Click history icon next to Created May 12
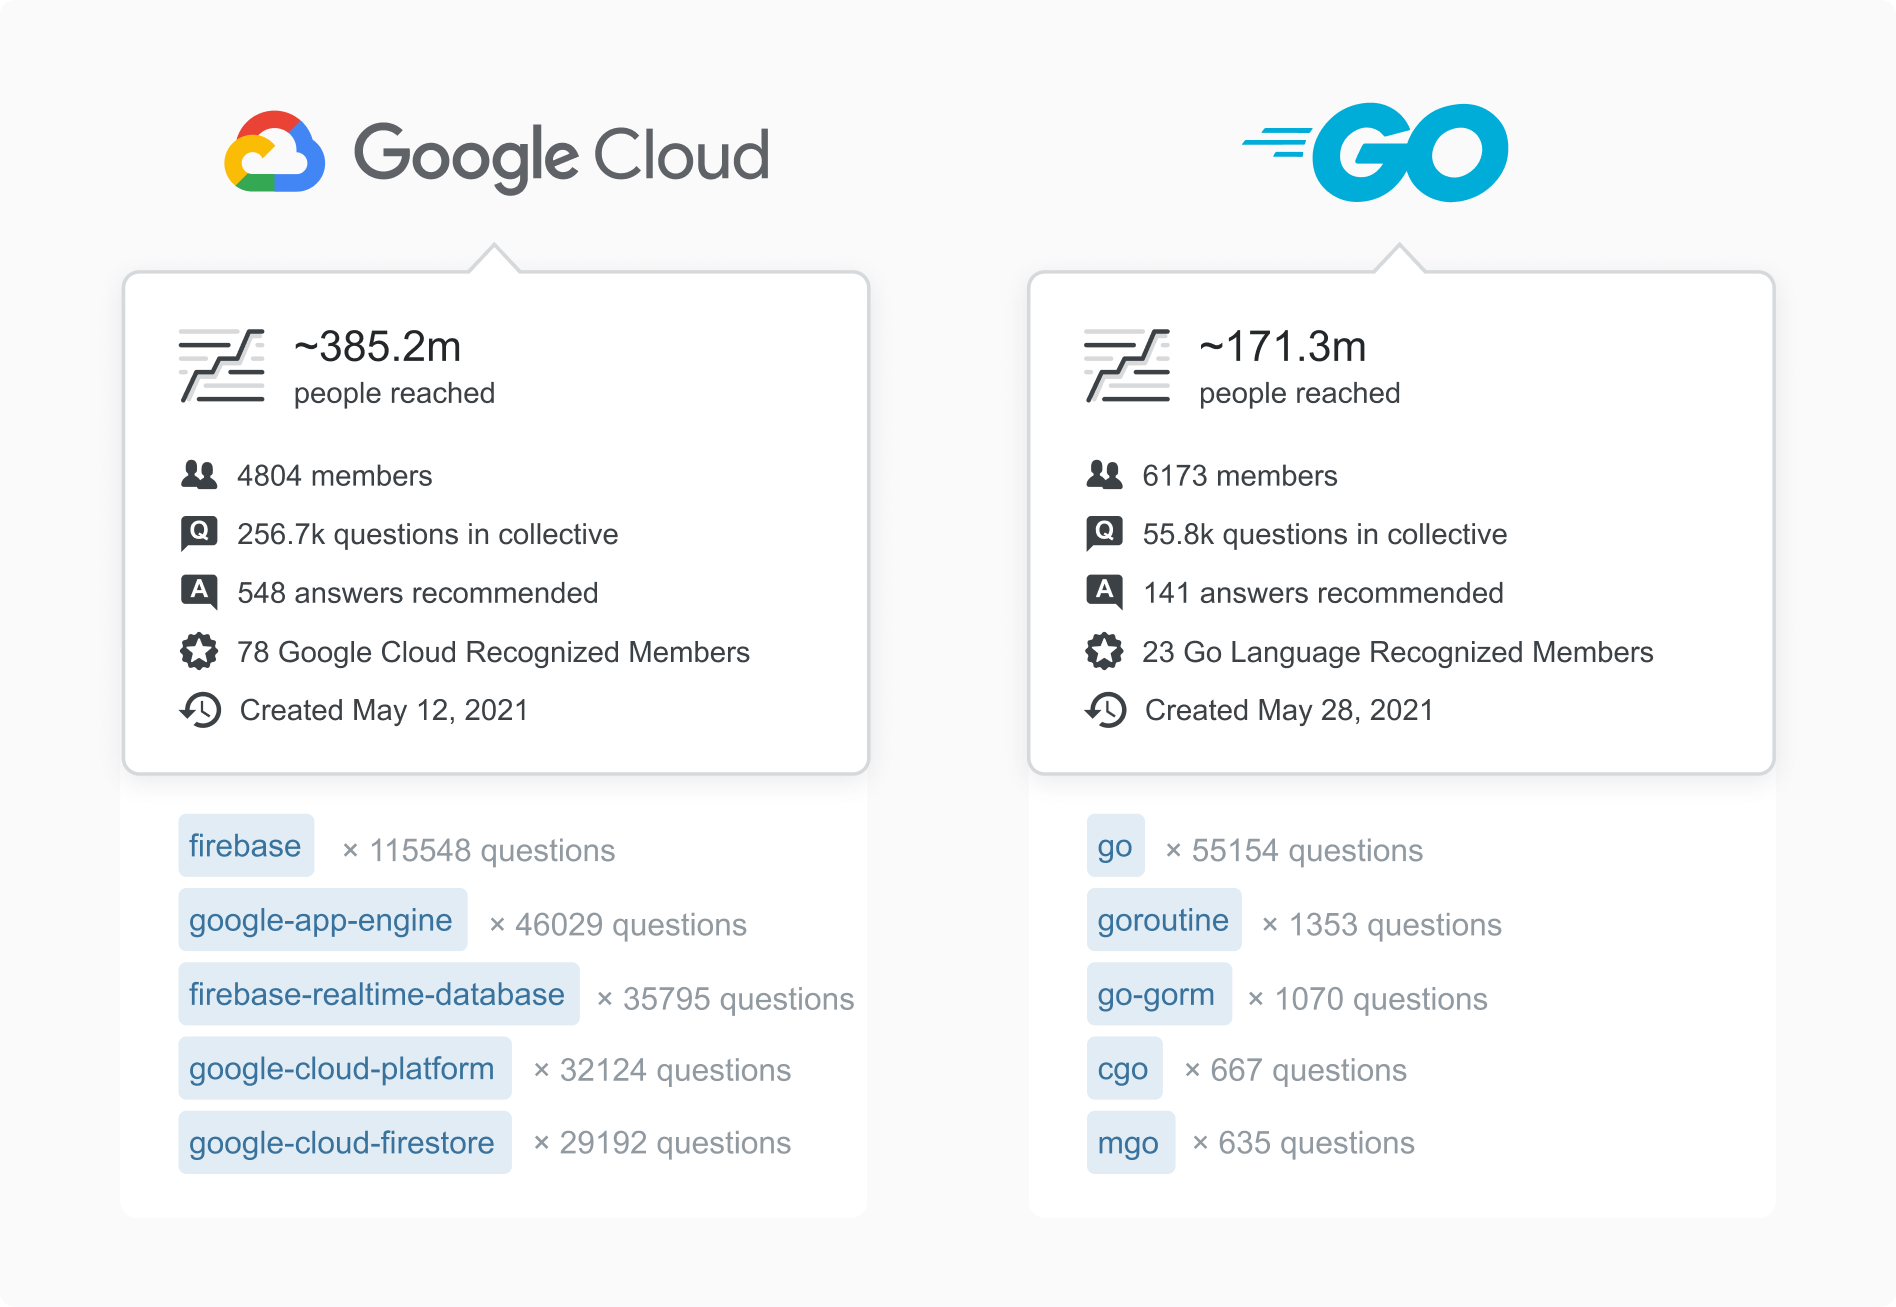The width and height of the screenshot is (1896, 1307). 200,710
